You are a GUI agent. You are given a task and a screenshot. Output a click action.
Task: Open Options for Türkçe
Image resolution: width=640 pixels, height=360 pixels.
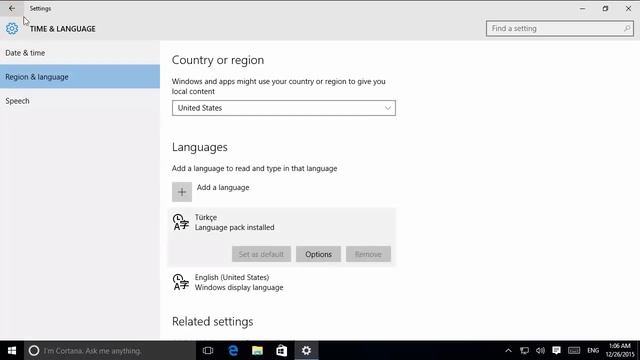click(318, 254)
